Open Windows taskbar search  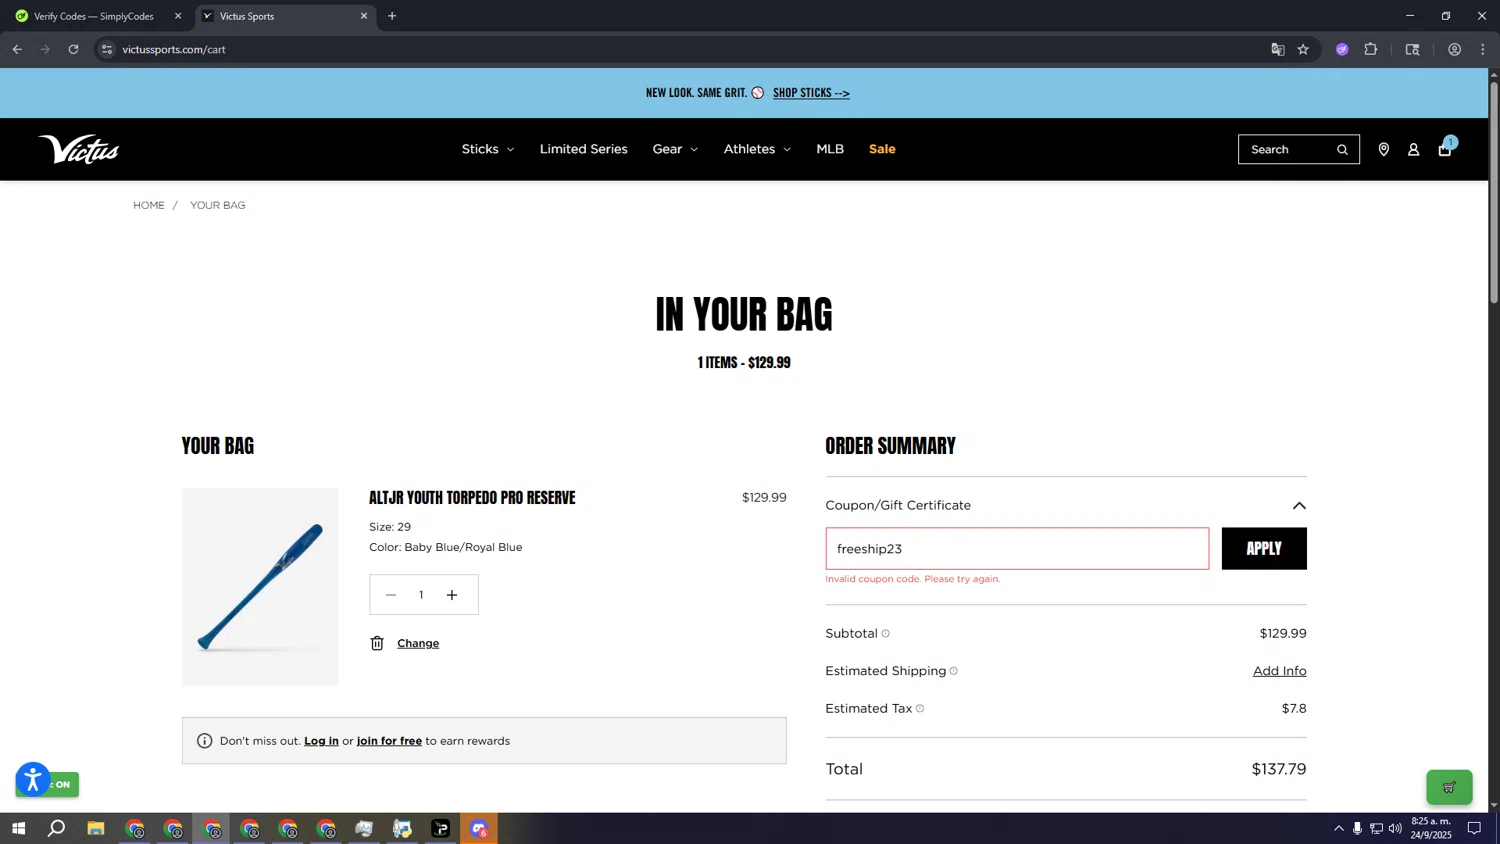tap(57, 828)
